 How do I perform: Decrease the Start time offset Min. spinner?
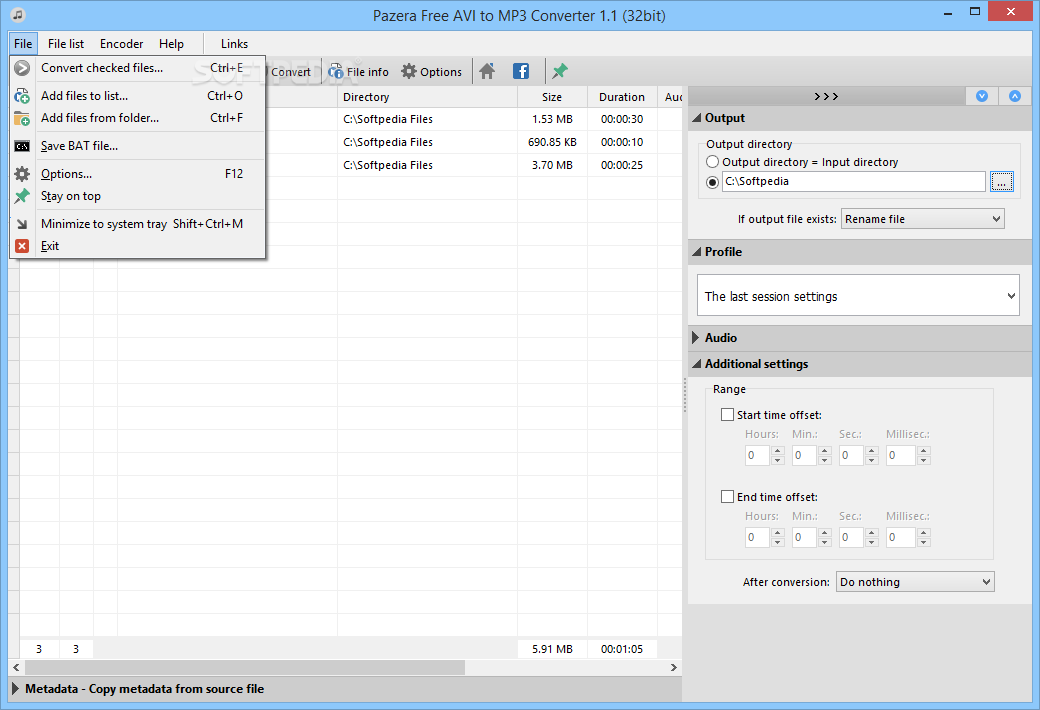pyautogui.click(x=825, y=460)
